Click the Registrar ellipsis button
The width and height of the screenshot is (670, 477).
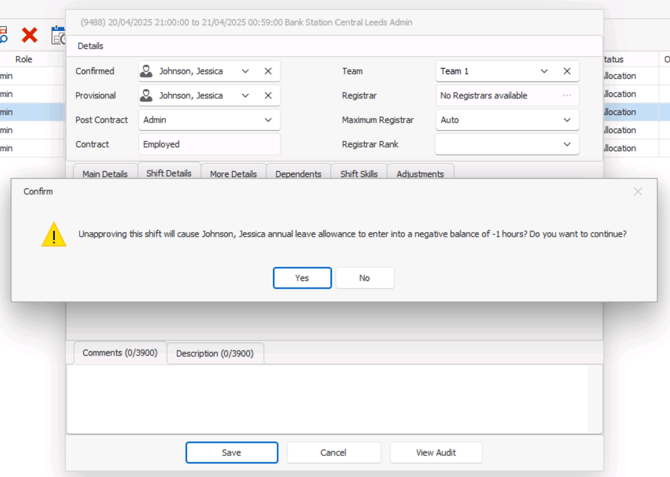(x=567, y=96)
